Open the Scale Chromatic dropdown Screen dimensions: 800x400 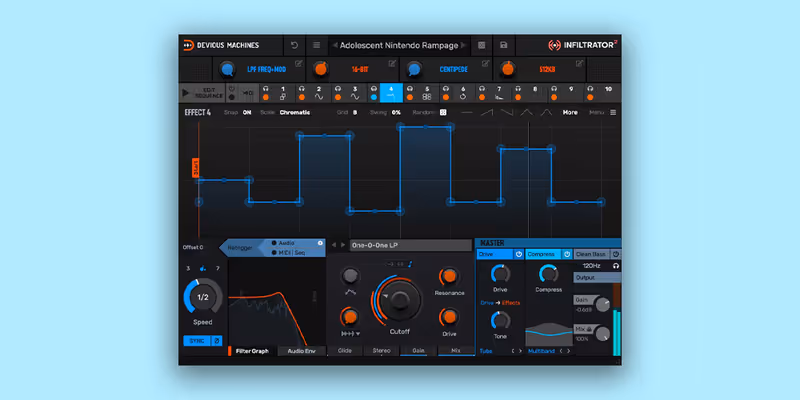[x=294, y=112]
